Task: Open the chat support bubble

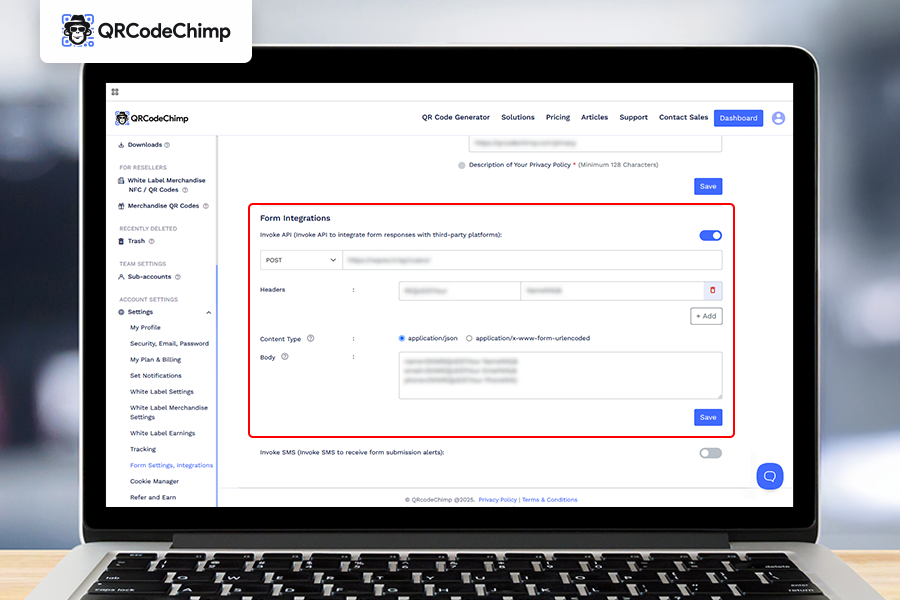Action: tap(769, 476)
